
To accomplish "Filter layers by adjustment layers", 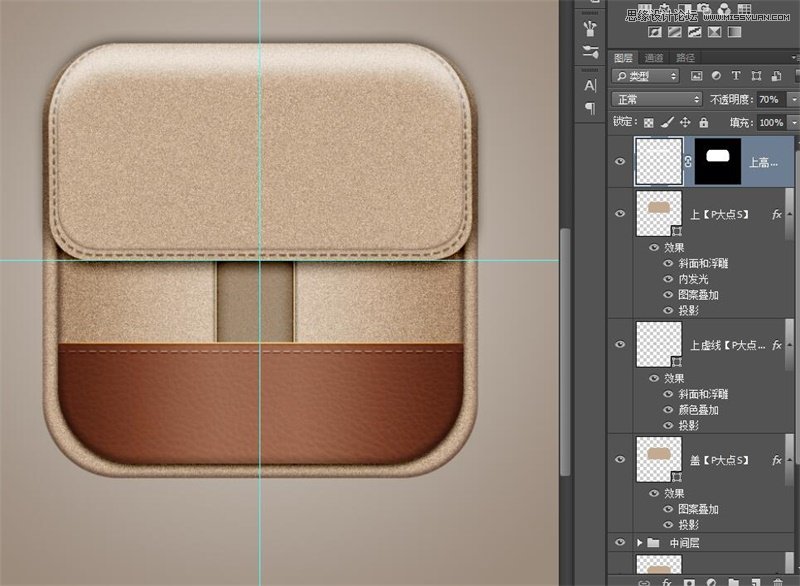I will click(716, 76).
